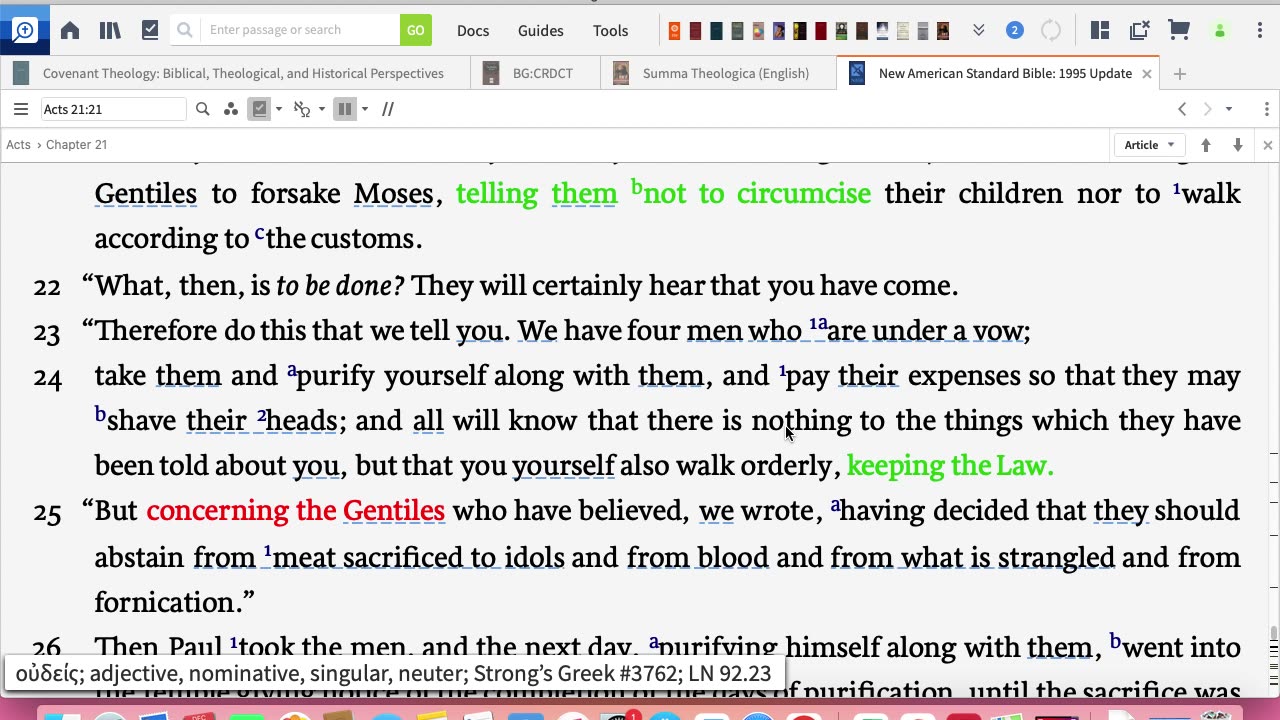Viewport: 1280px width, 720px height.
Task: Close the locator bar with the X
Action: 1267,145
